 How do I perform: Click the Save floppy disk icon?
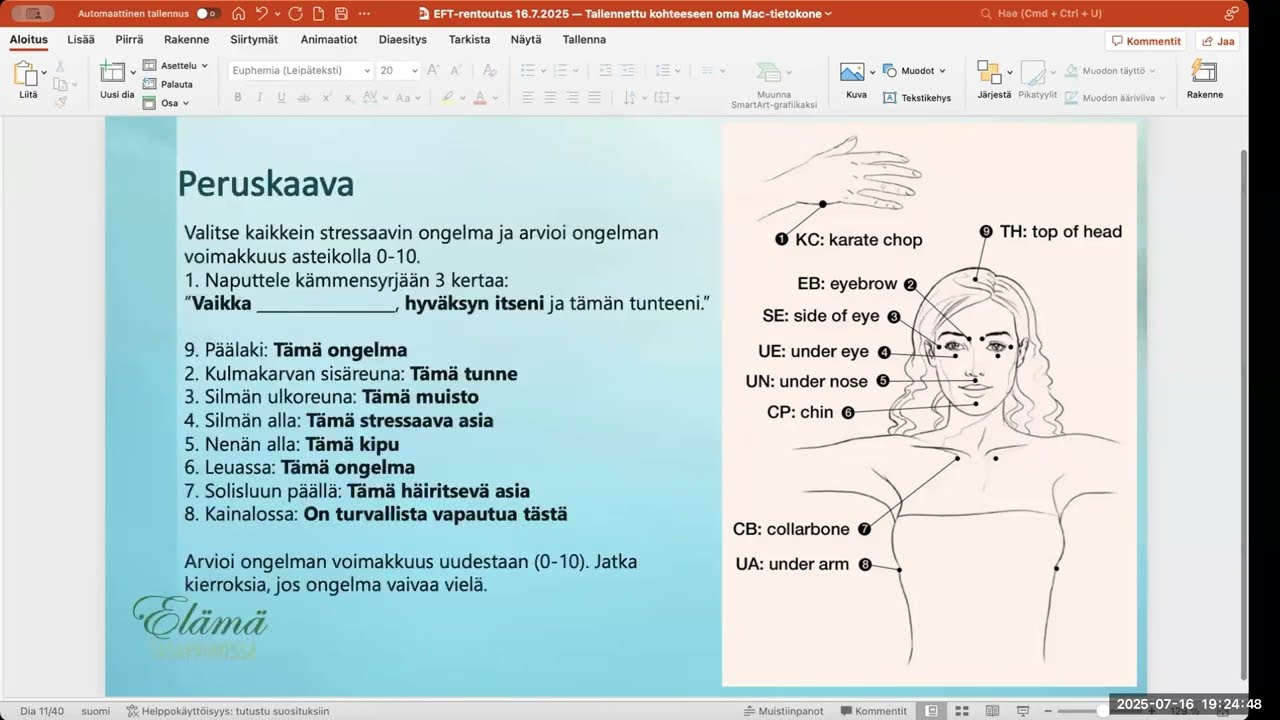click(x=341, y=13)
